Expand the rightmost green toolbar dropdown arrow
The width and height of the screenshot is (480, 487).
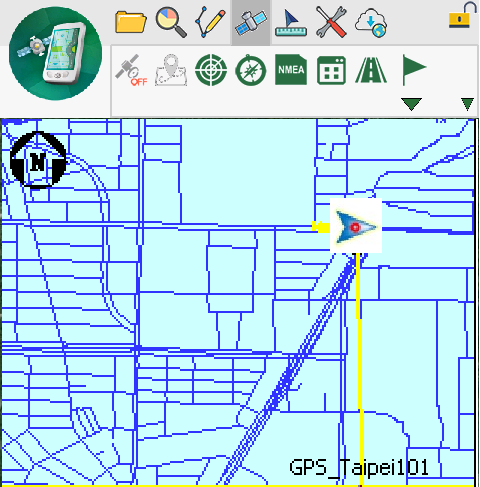point(467,104)
